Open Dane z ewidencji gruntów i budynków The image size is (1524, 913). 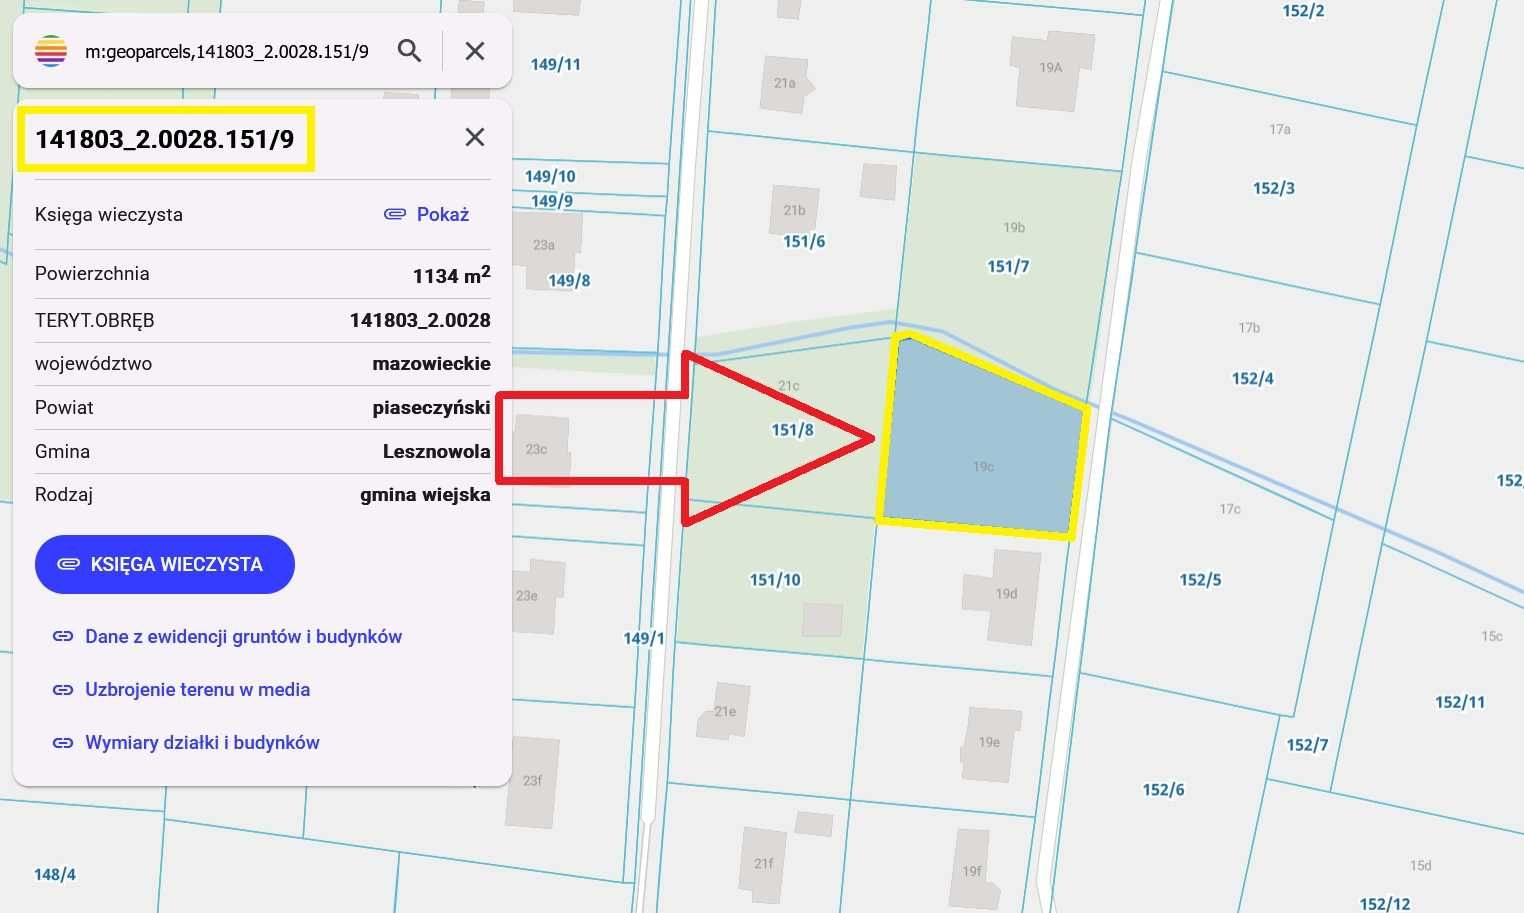(x=243, y=637)
